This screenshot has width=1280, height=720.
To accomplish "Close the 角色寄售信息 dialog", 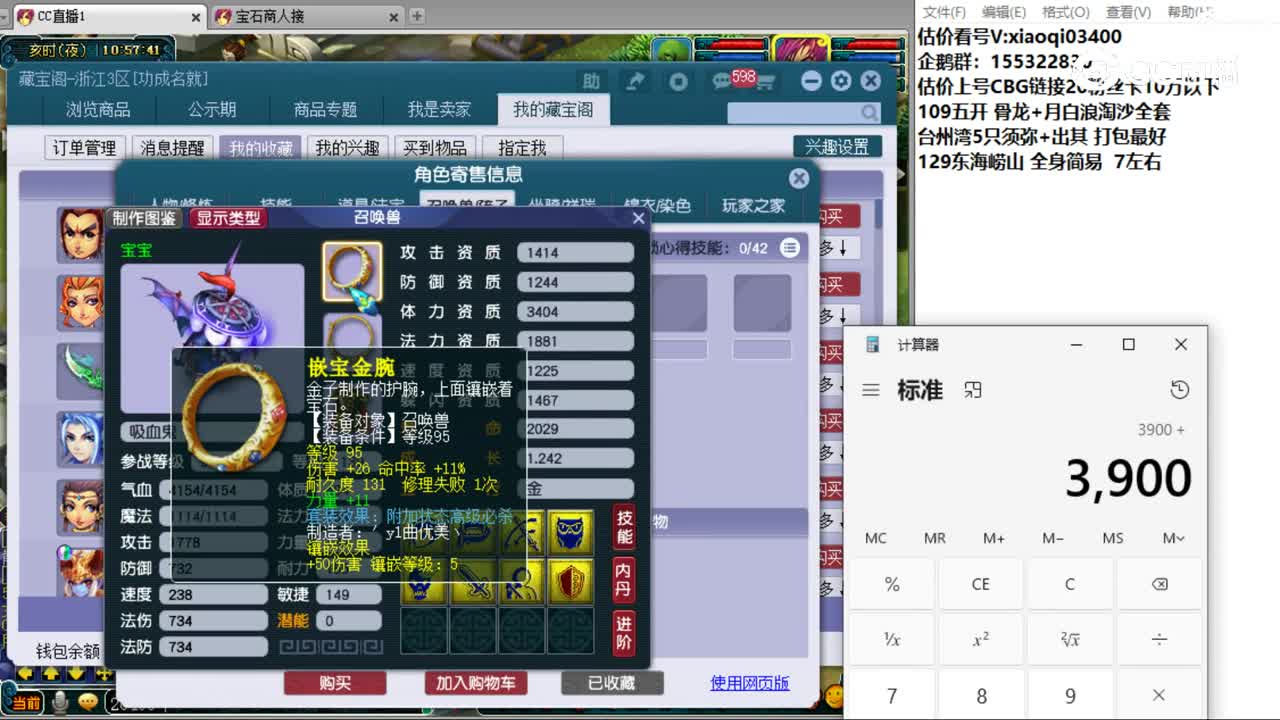I will pyautogui.click(x=798, y=178).
